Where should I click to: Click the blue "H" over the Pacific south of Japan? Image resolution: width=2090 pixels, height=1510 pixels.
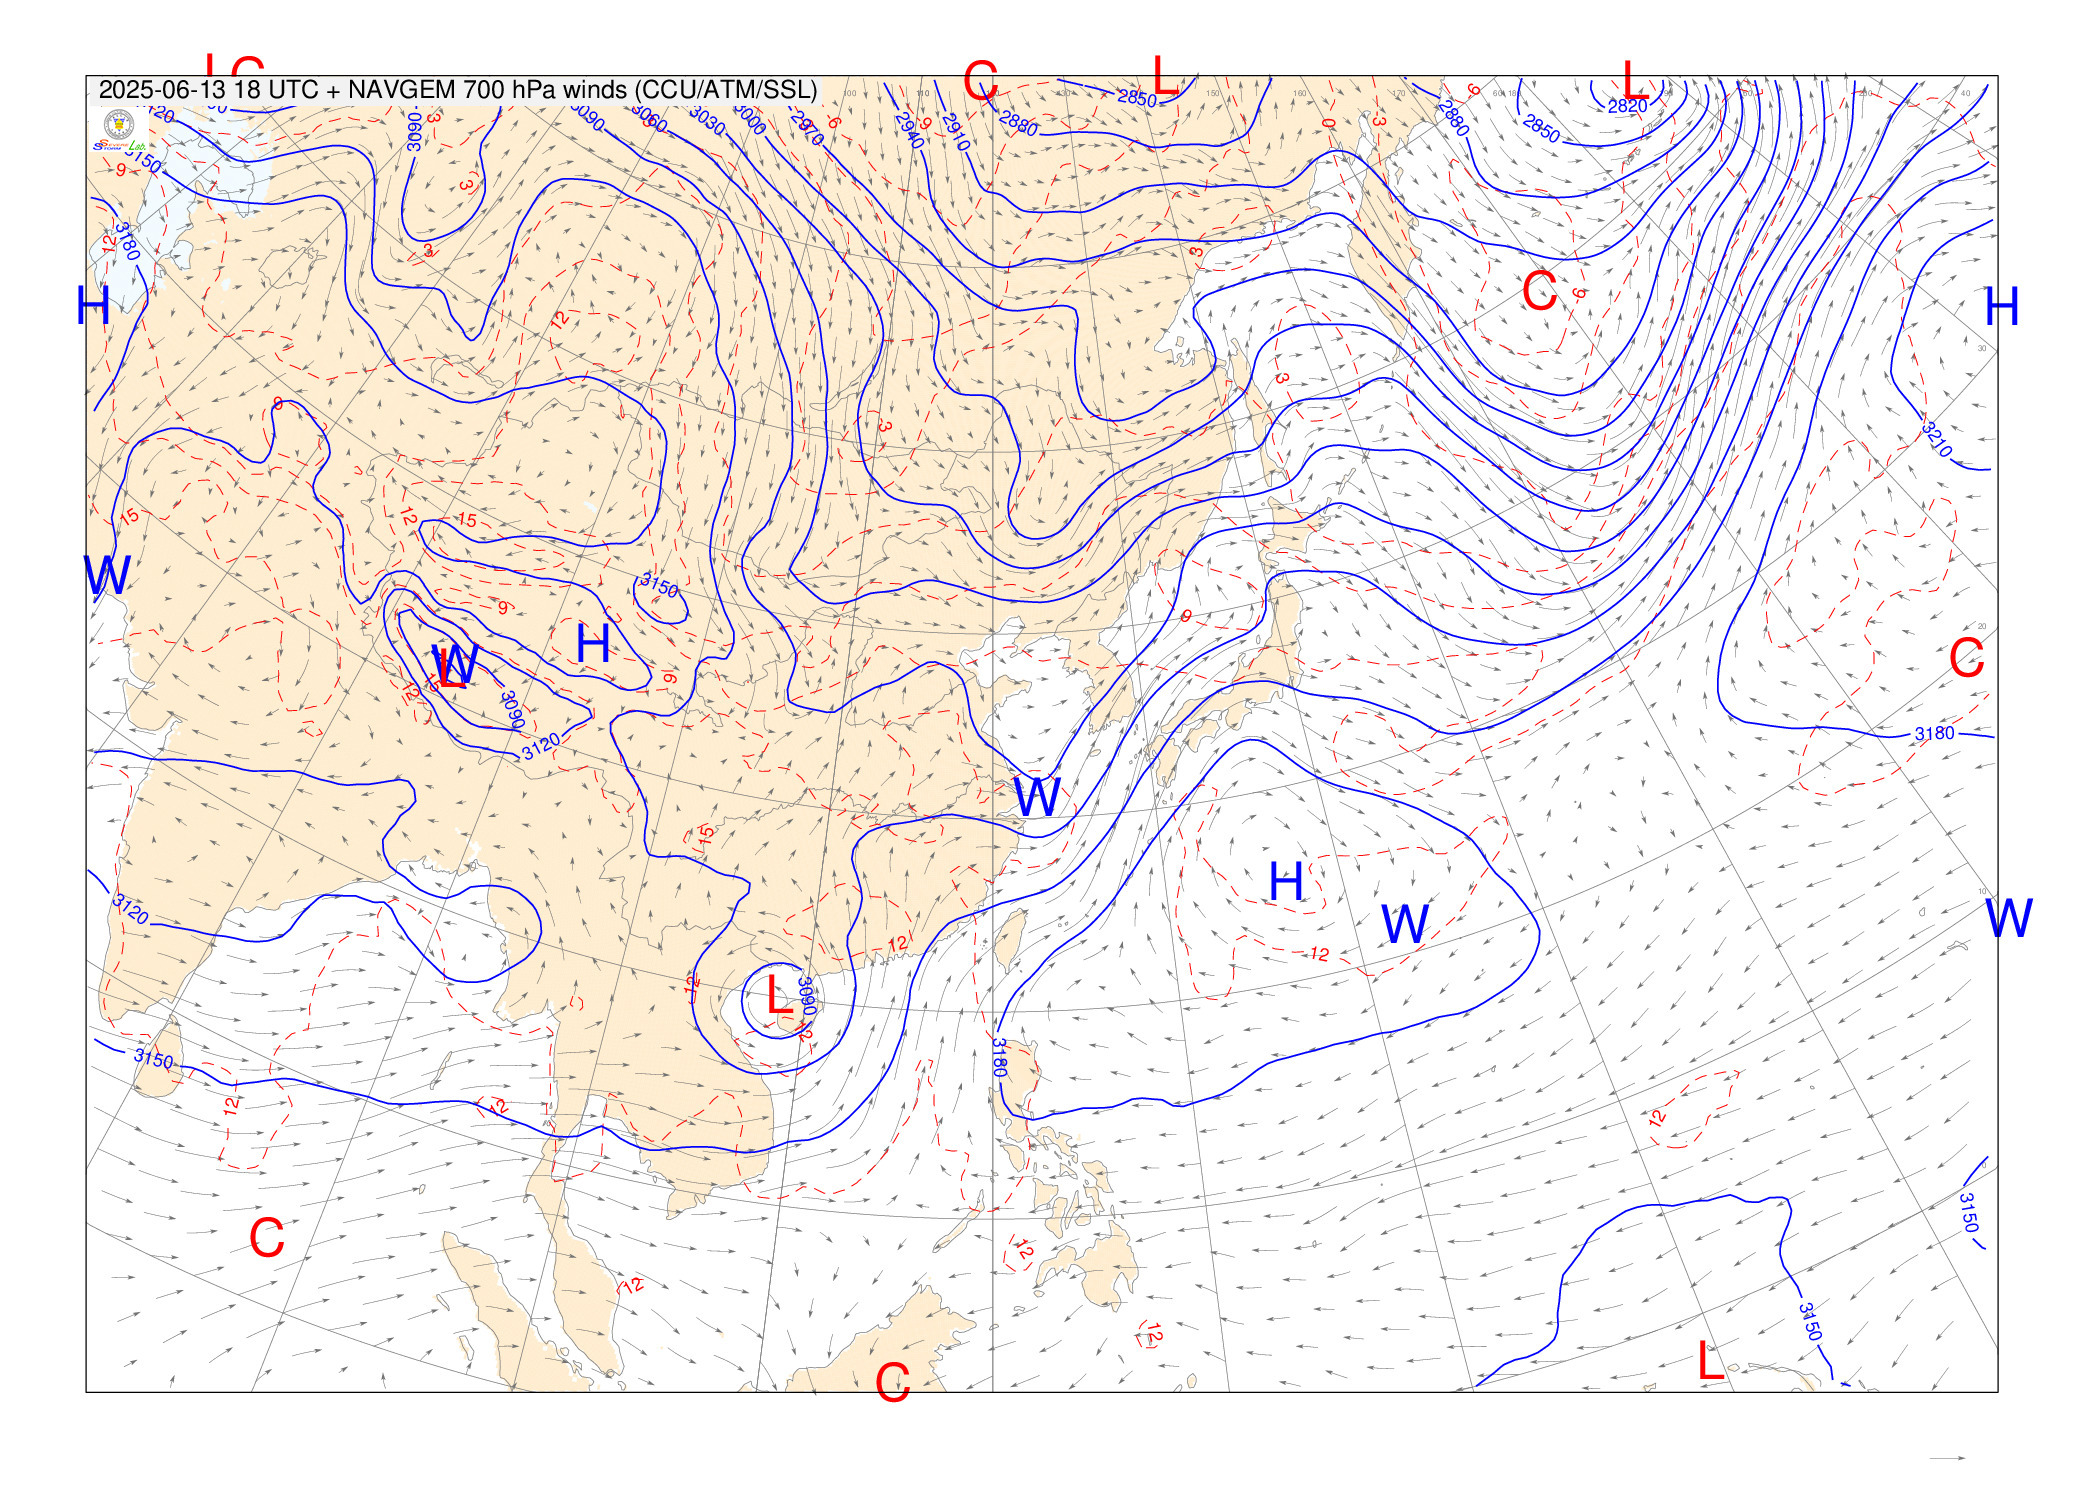(x=1286, y=882)
